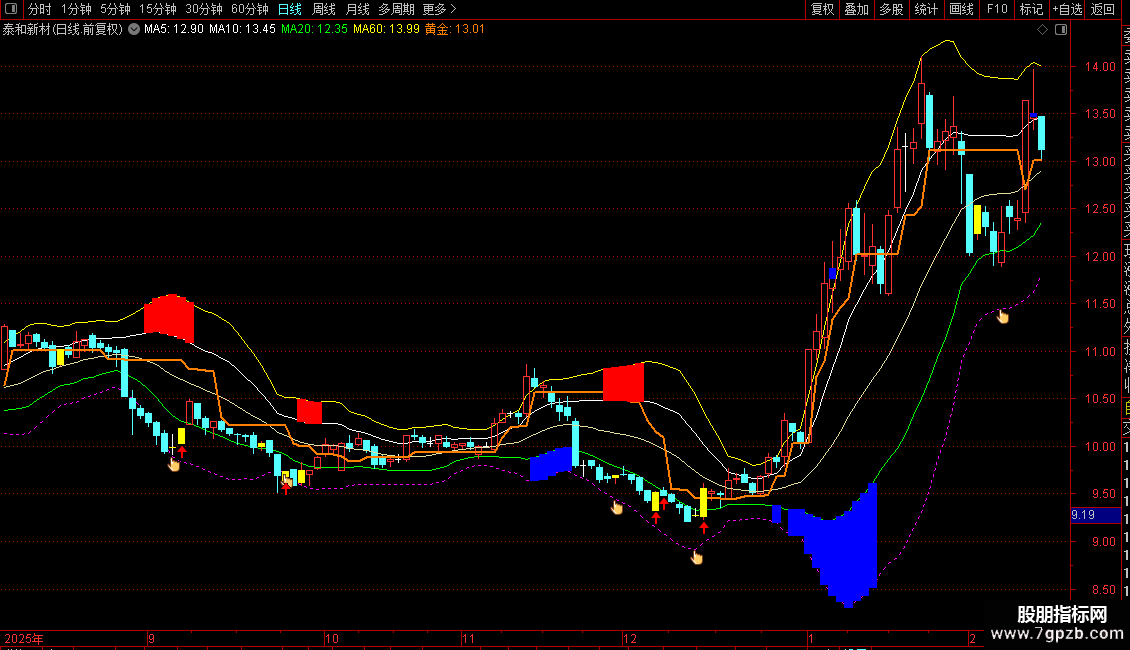This screenshot has width=1130, height=650.
Task: Click the 14.00 price axis label
Action: 1100,66
